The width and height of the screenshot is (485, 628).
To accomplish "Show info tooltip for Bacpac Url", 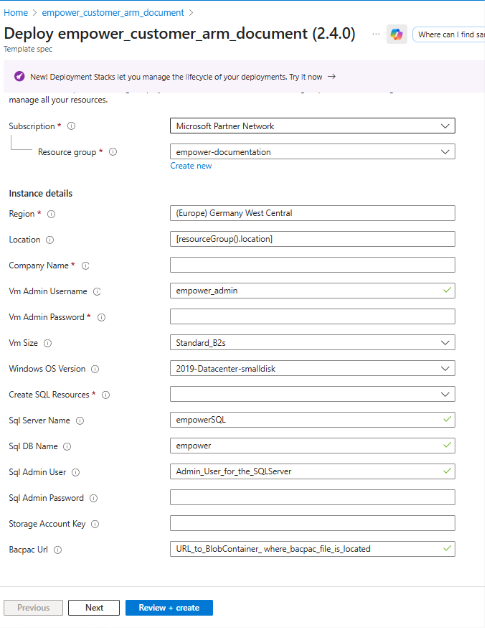I will point(58,550).
